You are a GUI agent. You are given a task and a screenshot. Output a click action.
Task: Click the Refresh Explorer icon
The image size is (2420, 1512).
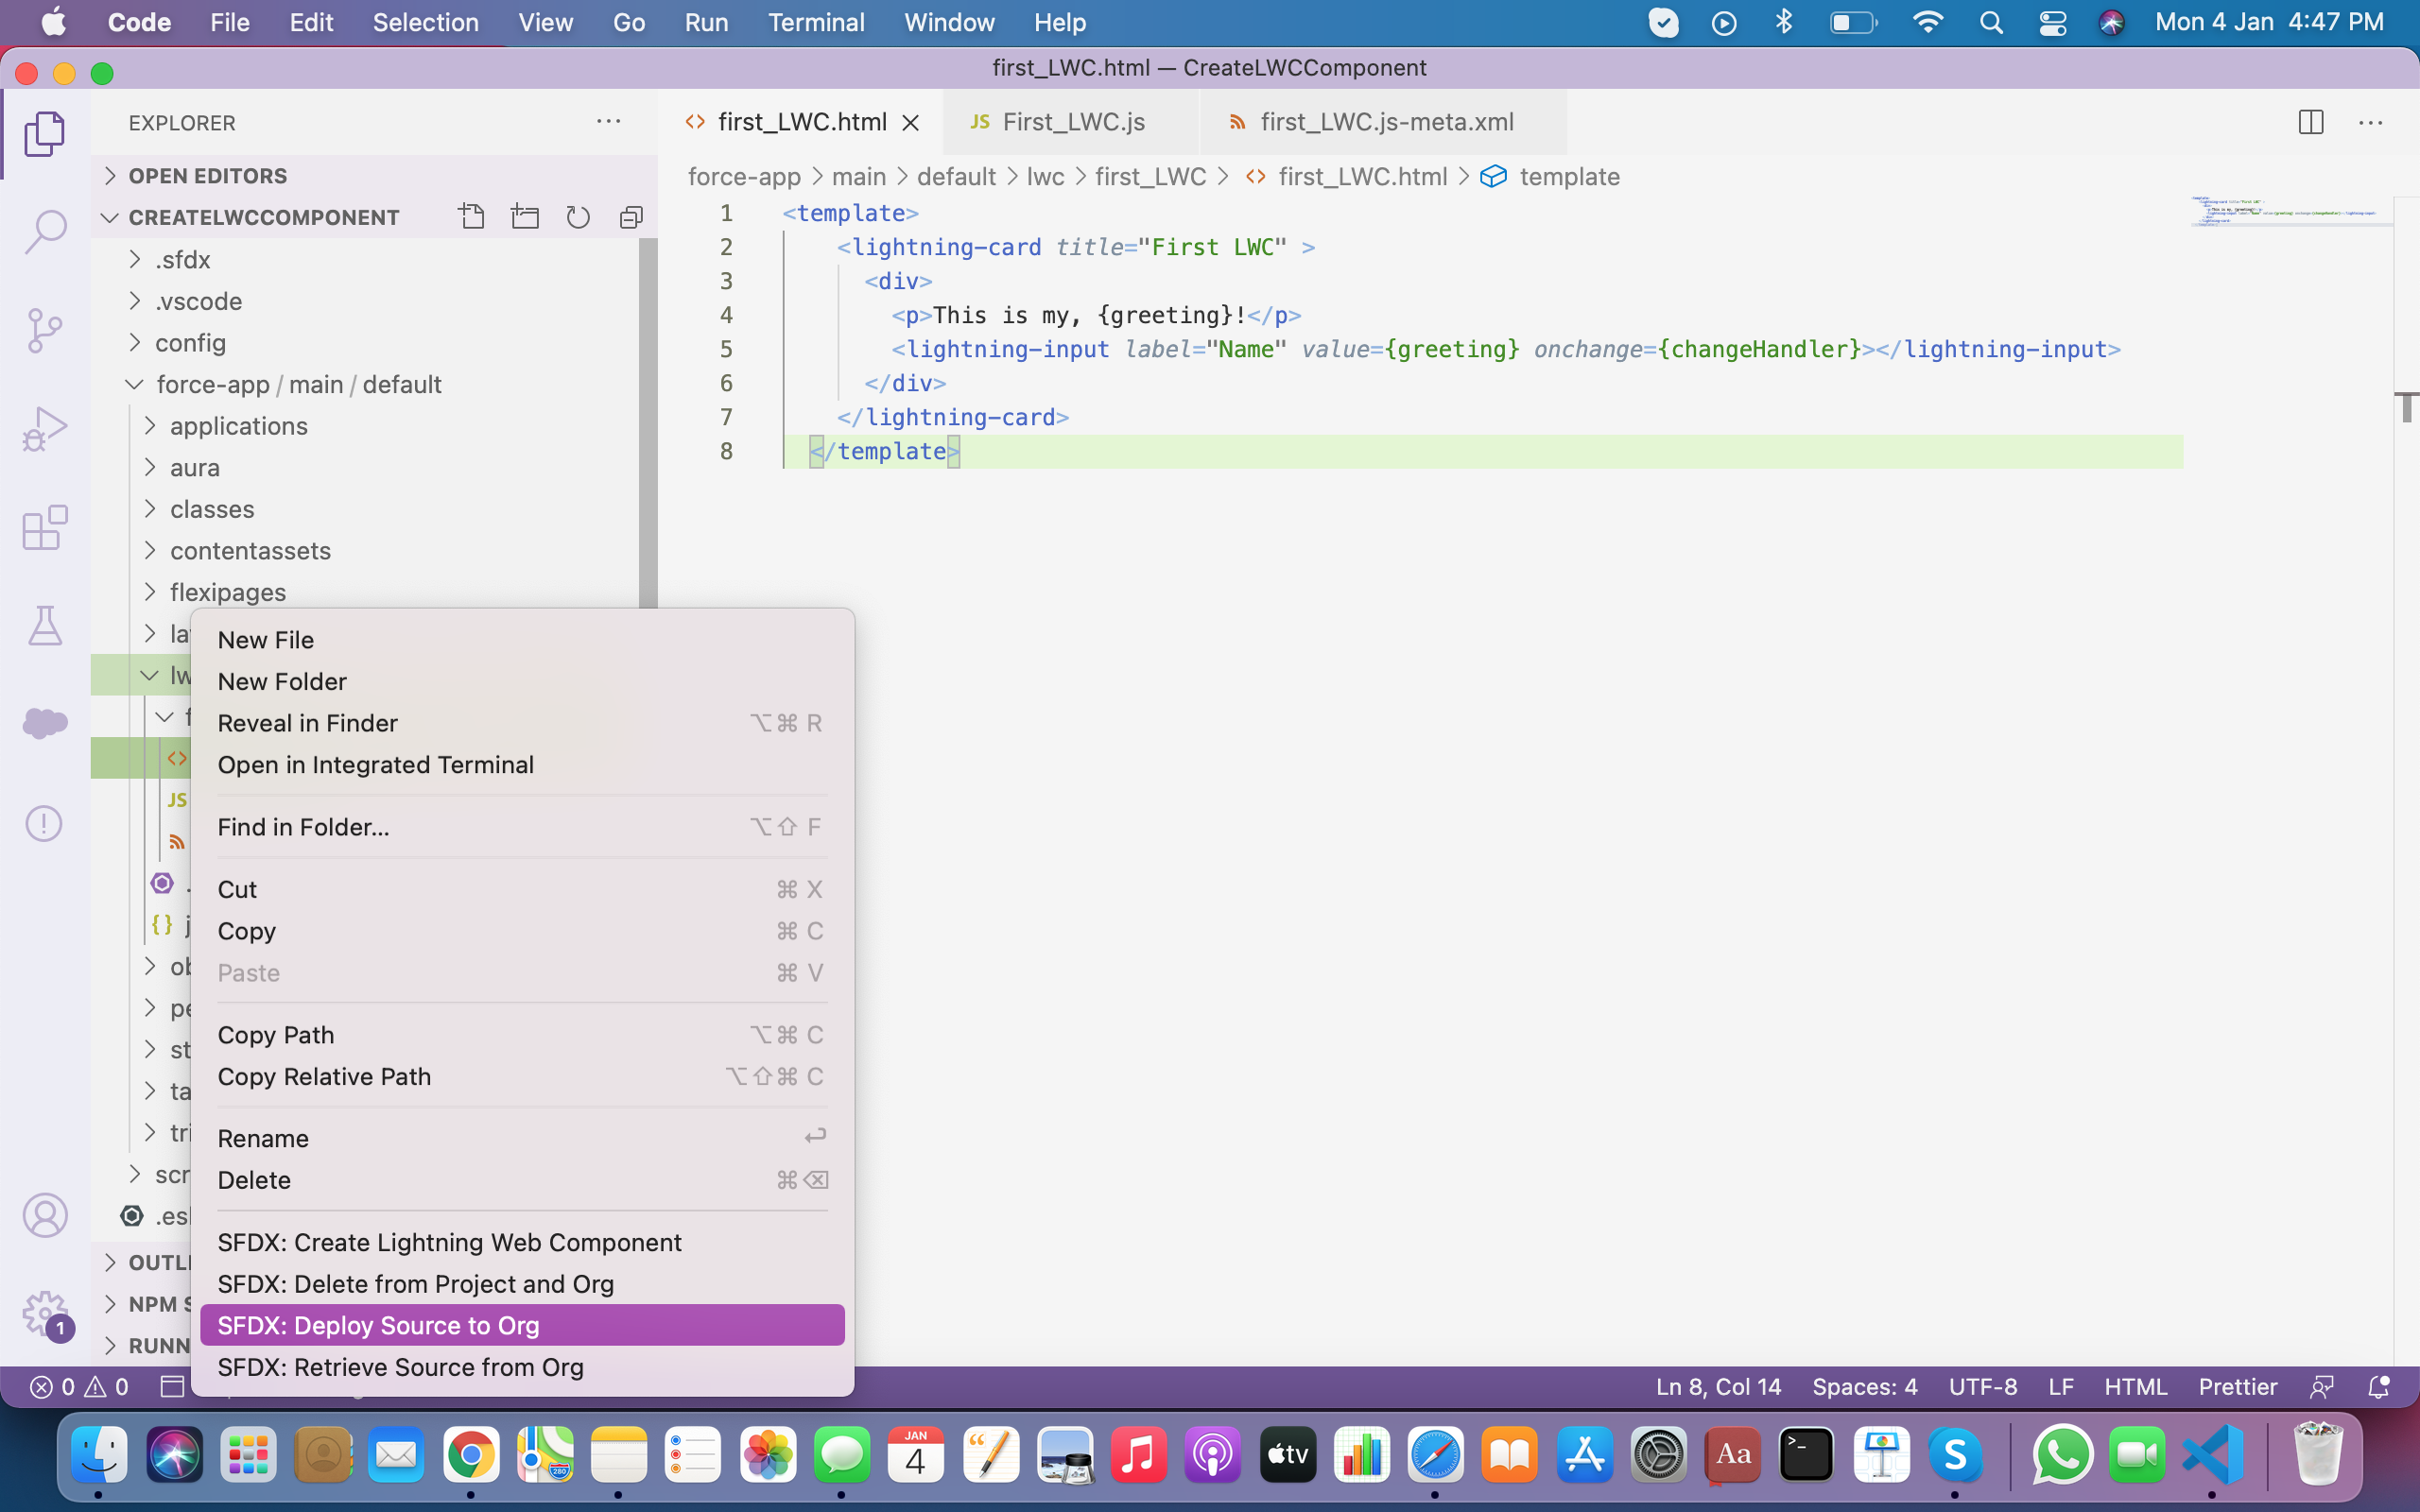click(x=578, y=217)
